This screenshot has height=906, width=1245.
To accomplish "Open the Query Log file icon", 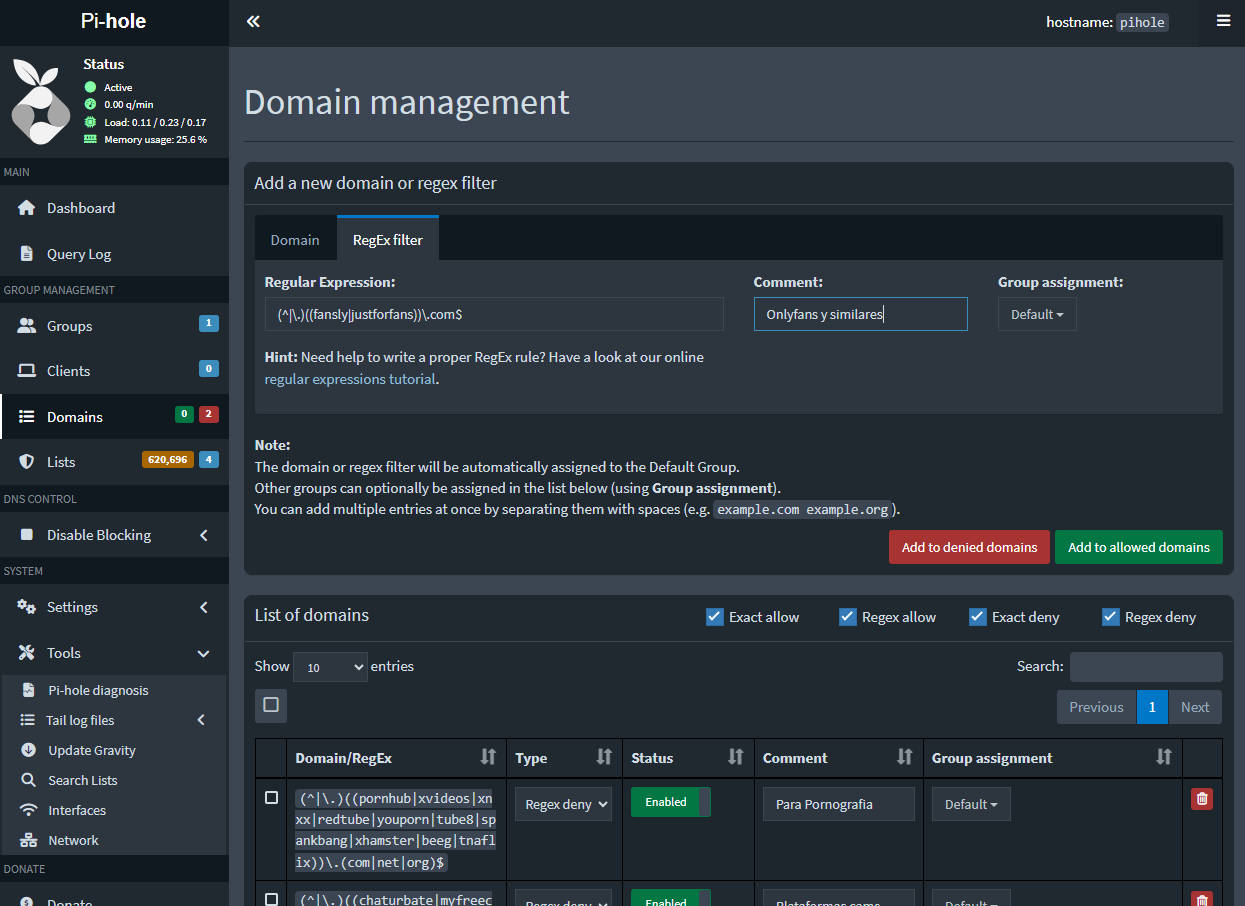I will 27,254.
